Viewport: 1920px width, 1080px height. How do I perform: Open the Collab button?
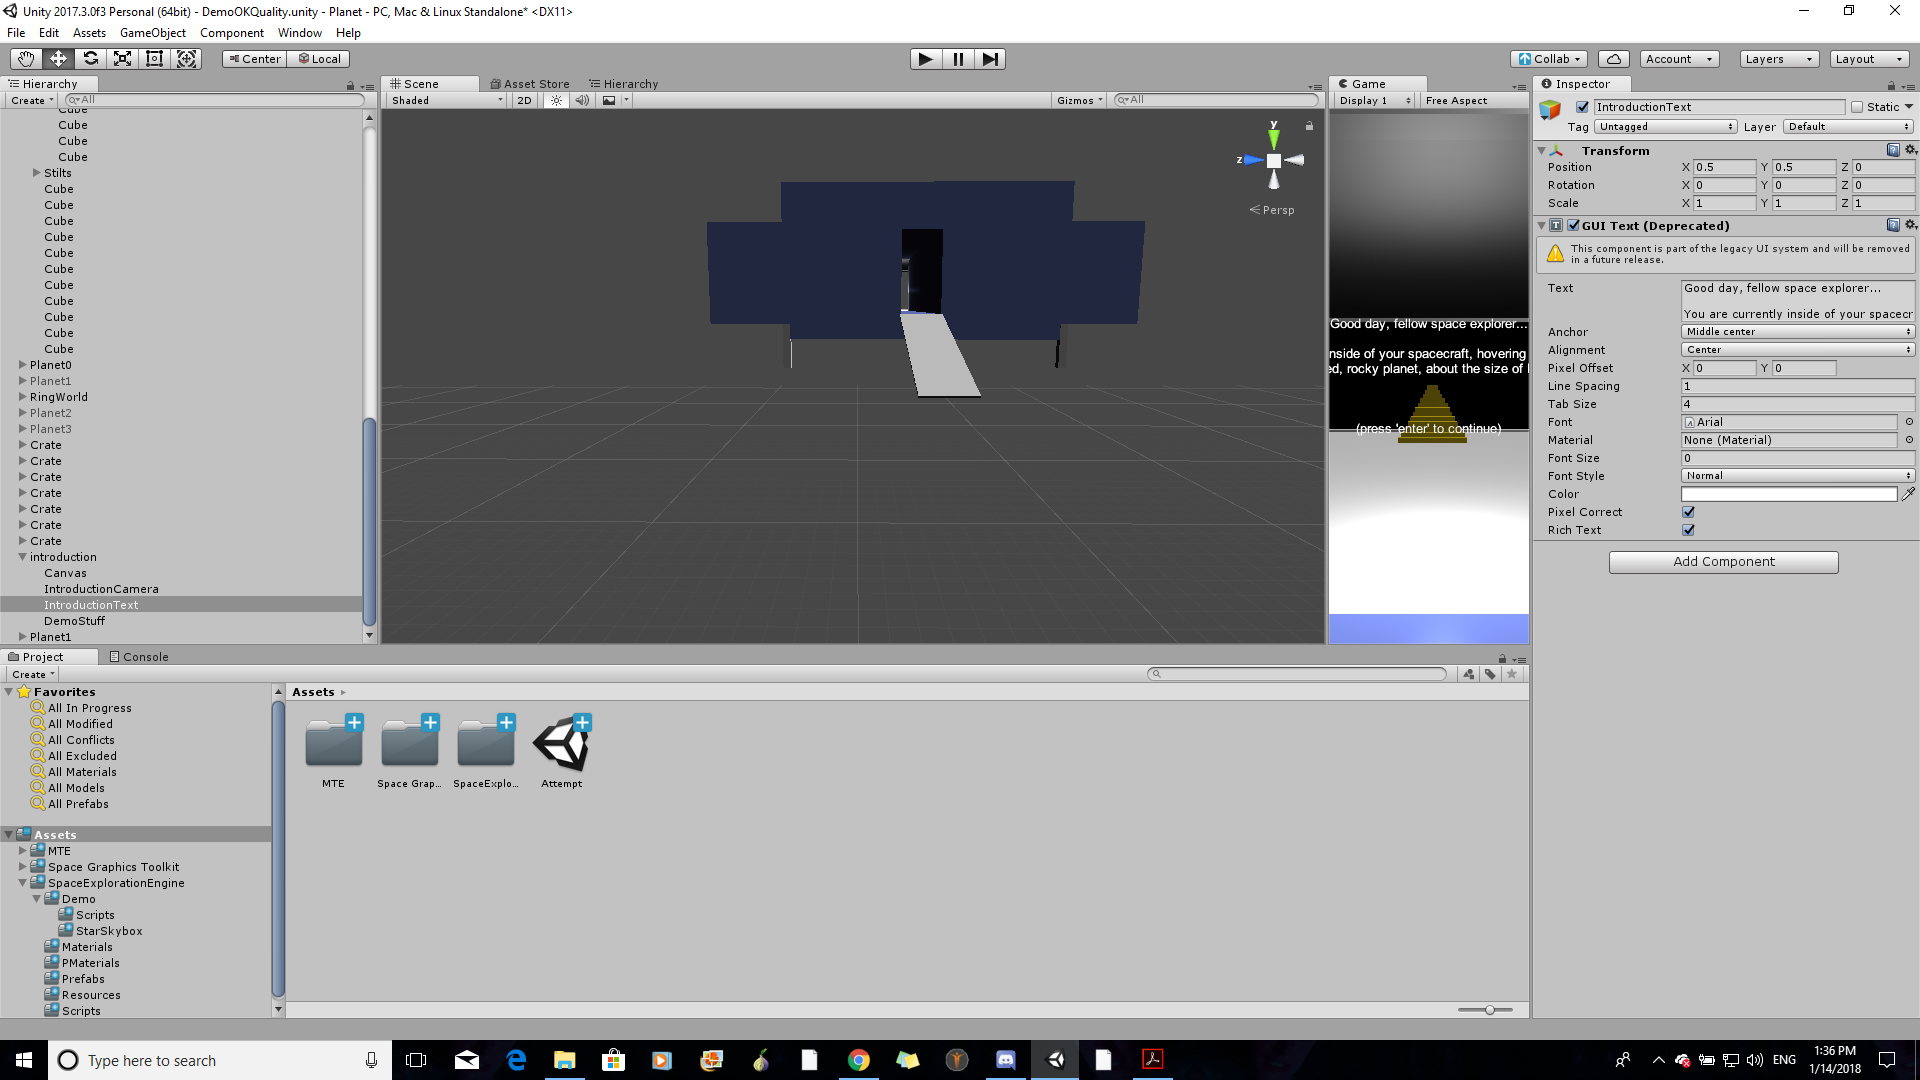pos(1549,59)
